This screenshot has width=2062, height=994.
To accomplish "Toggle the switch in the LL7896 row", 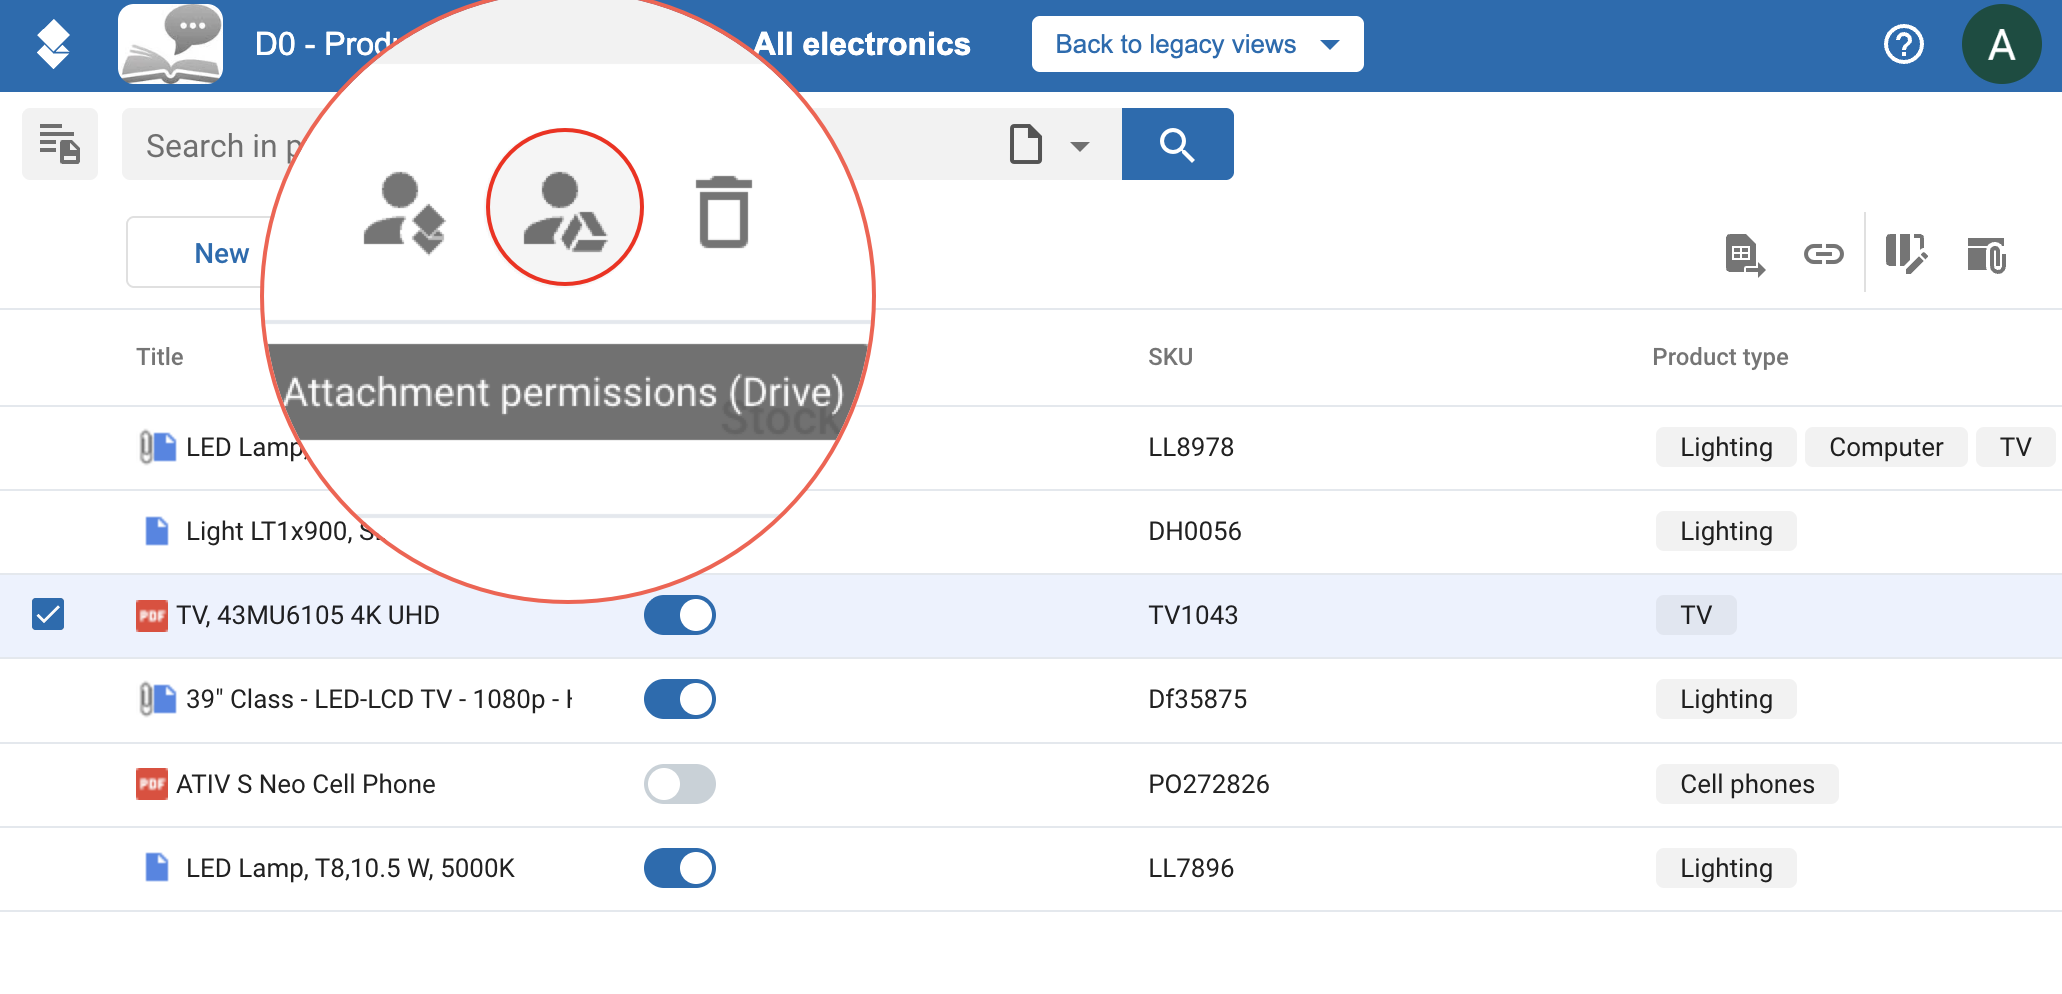I will (680, 868).
